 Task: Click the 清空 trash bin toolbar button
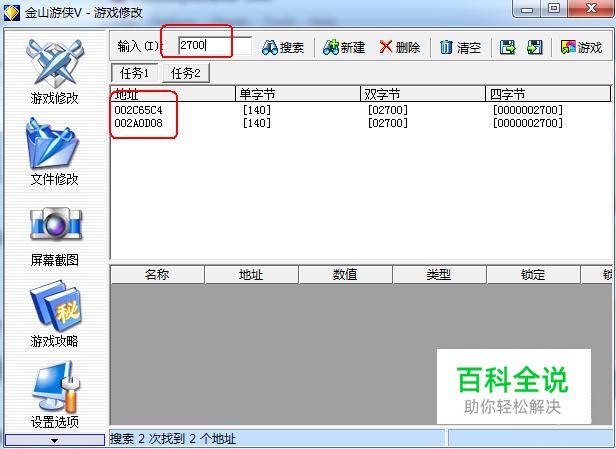(460, 48)
